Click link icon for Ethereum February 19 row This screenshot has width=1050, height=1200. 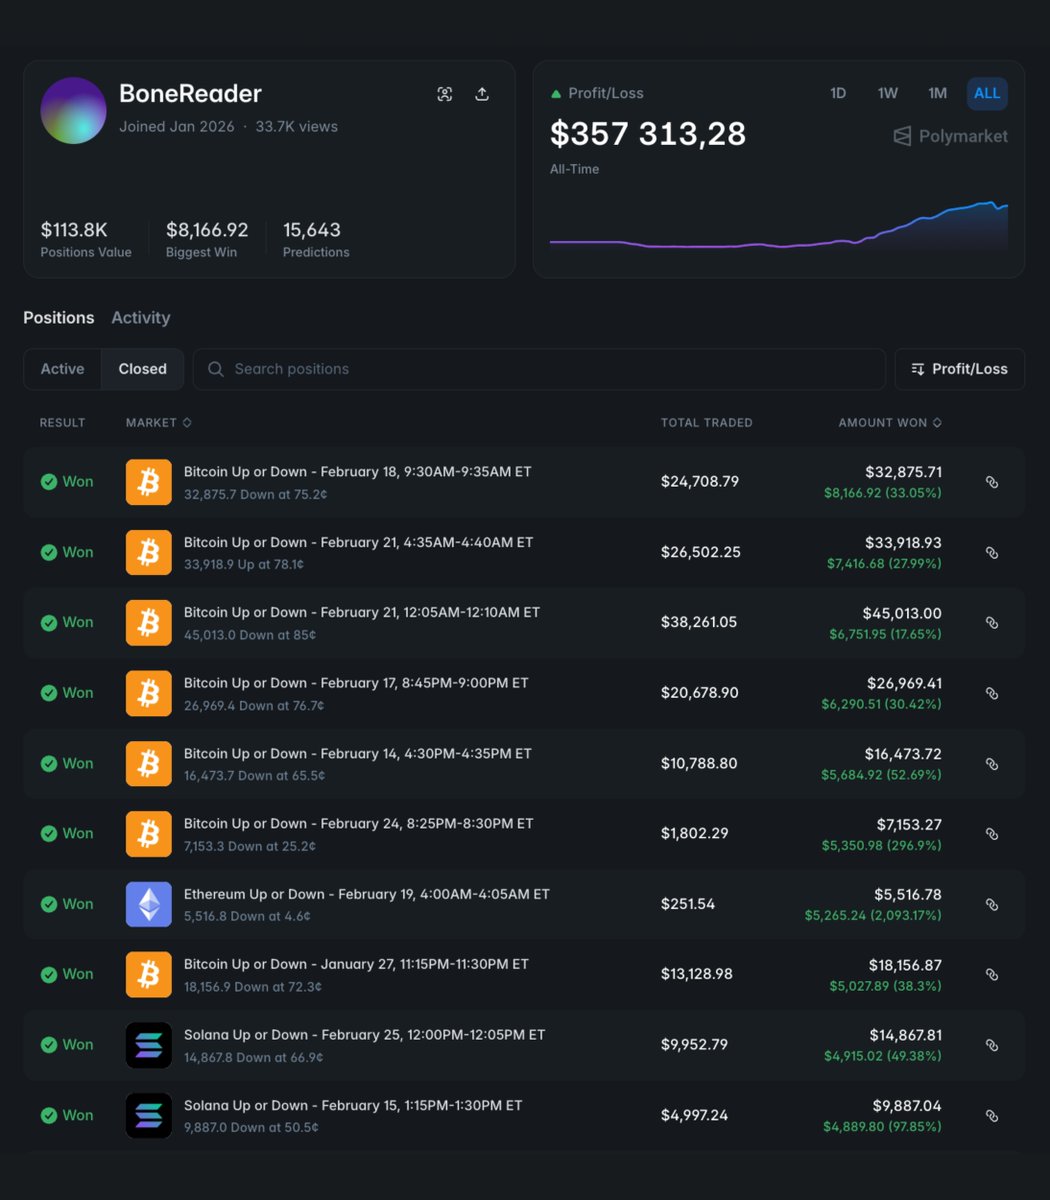[992, 905]
